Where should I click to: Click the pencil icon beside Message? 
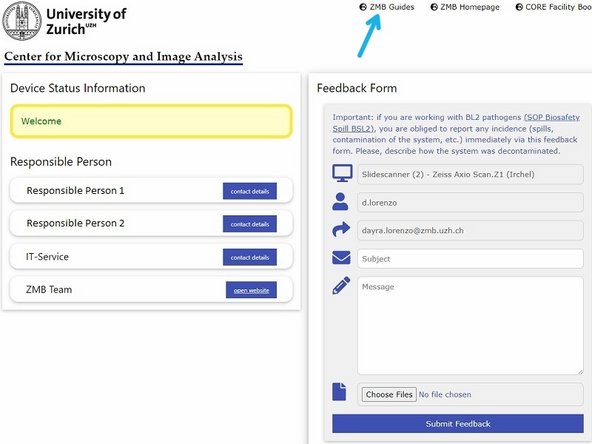pos(341,285)
